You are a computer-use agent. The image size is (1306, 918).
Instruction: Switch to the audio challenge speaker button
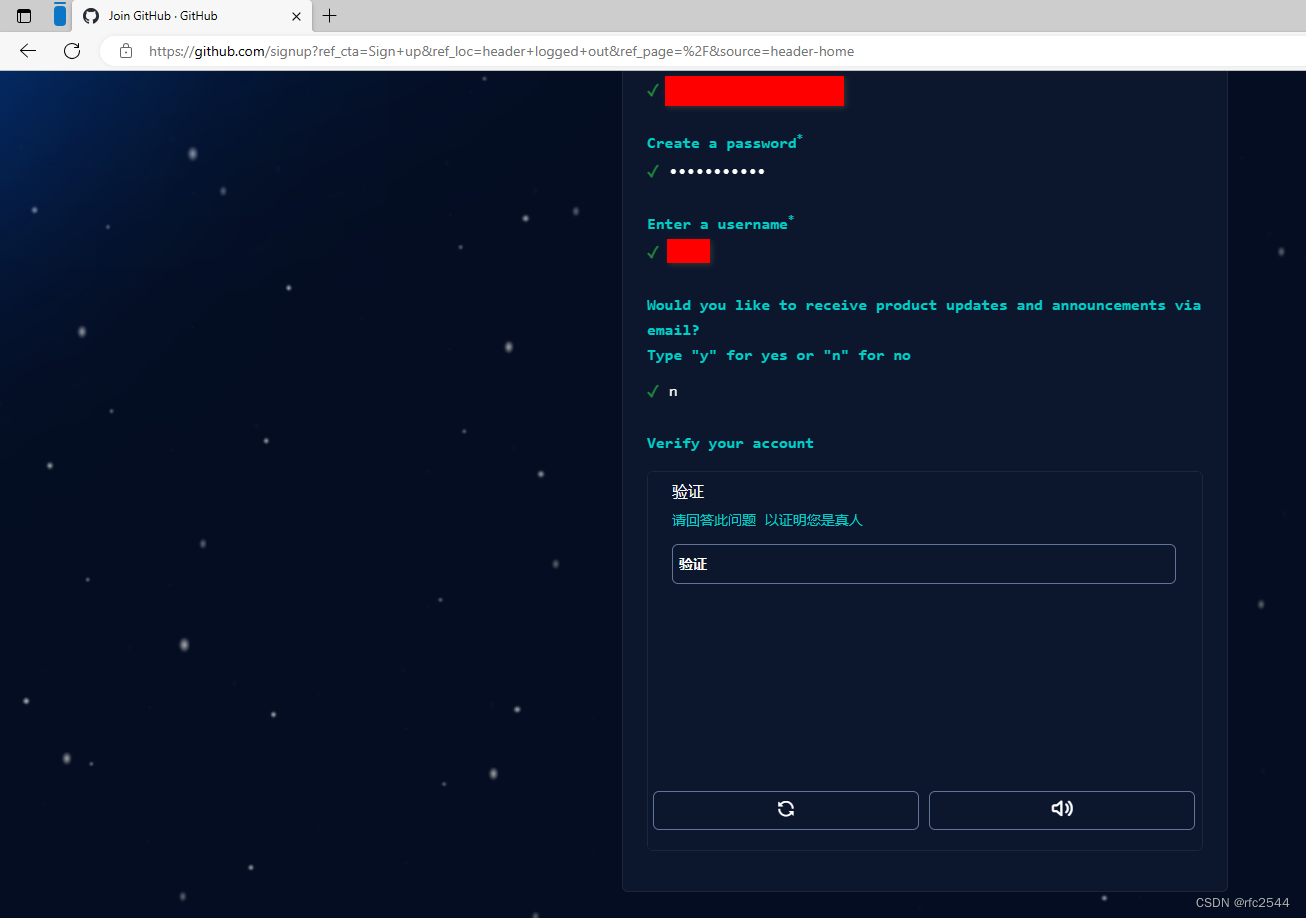point(1062,810)
